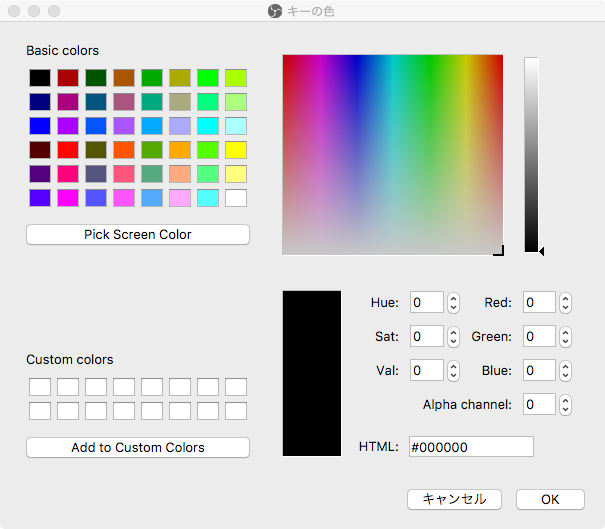Increase the Alpha channel stepper value
The width and height of the screenshot is (605, 529).
tap(566, 400)
